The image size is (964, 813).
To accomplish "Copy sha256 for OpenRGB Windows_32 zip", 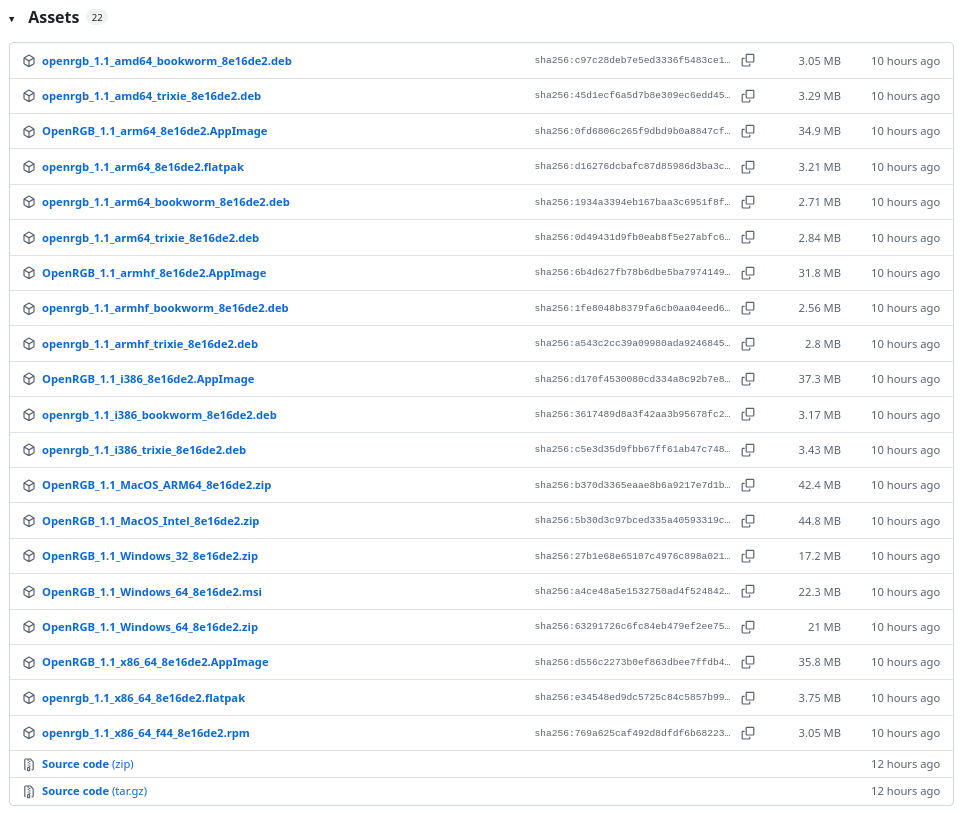I will click(x=748, y=556).
